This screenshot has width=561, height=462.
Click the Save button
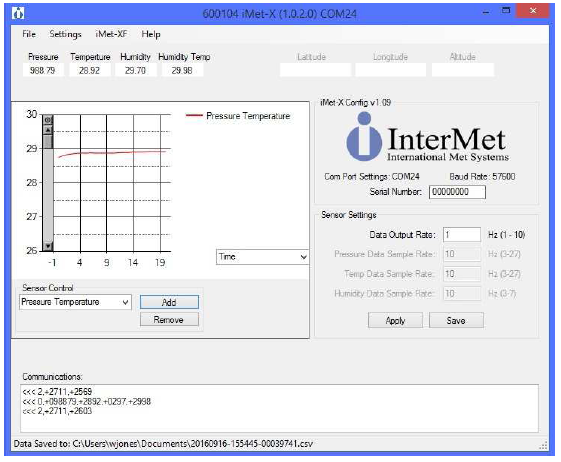coord(456,320)
